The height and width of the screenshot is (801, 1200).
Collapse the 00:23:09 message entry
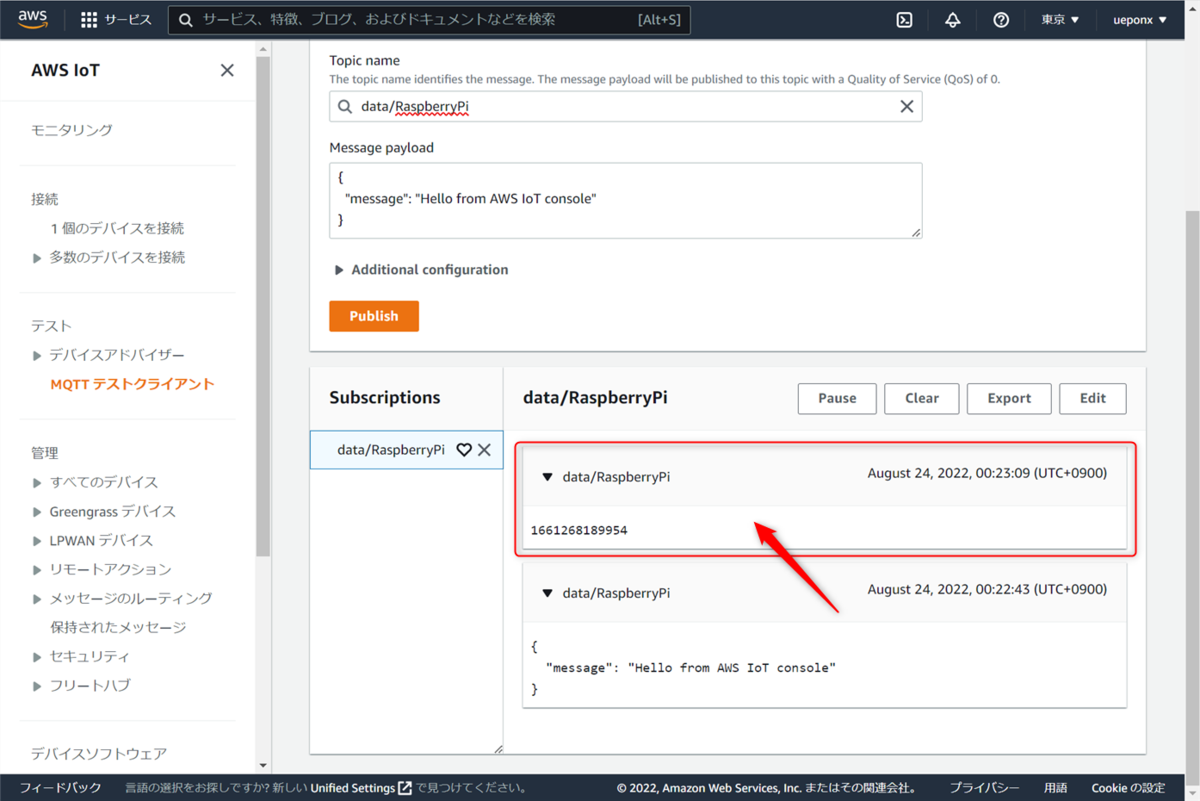click(547, 477)
